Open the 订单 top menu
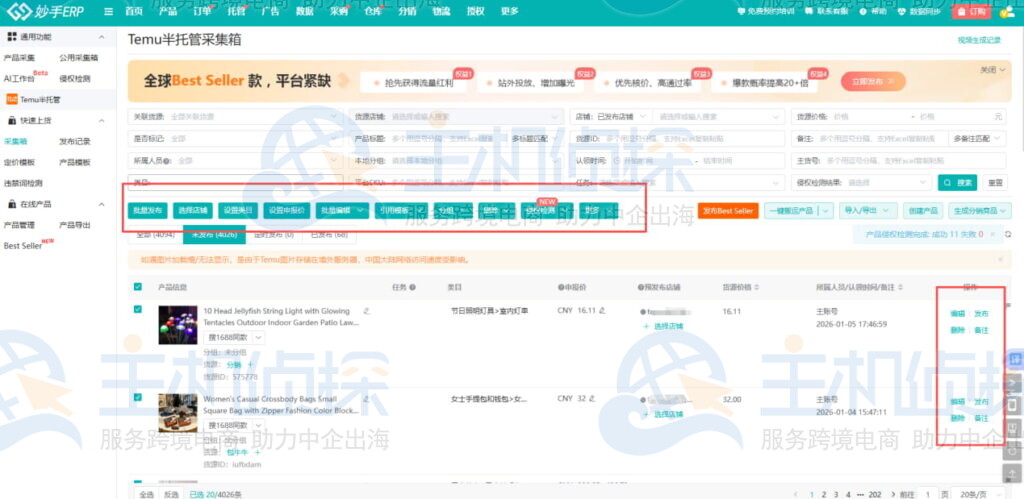Viewport: 1024px width, 499px height. (x=202, y=11)
